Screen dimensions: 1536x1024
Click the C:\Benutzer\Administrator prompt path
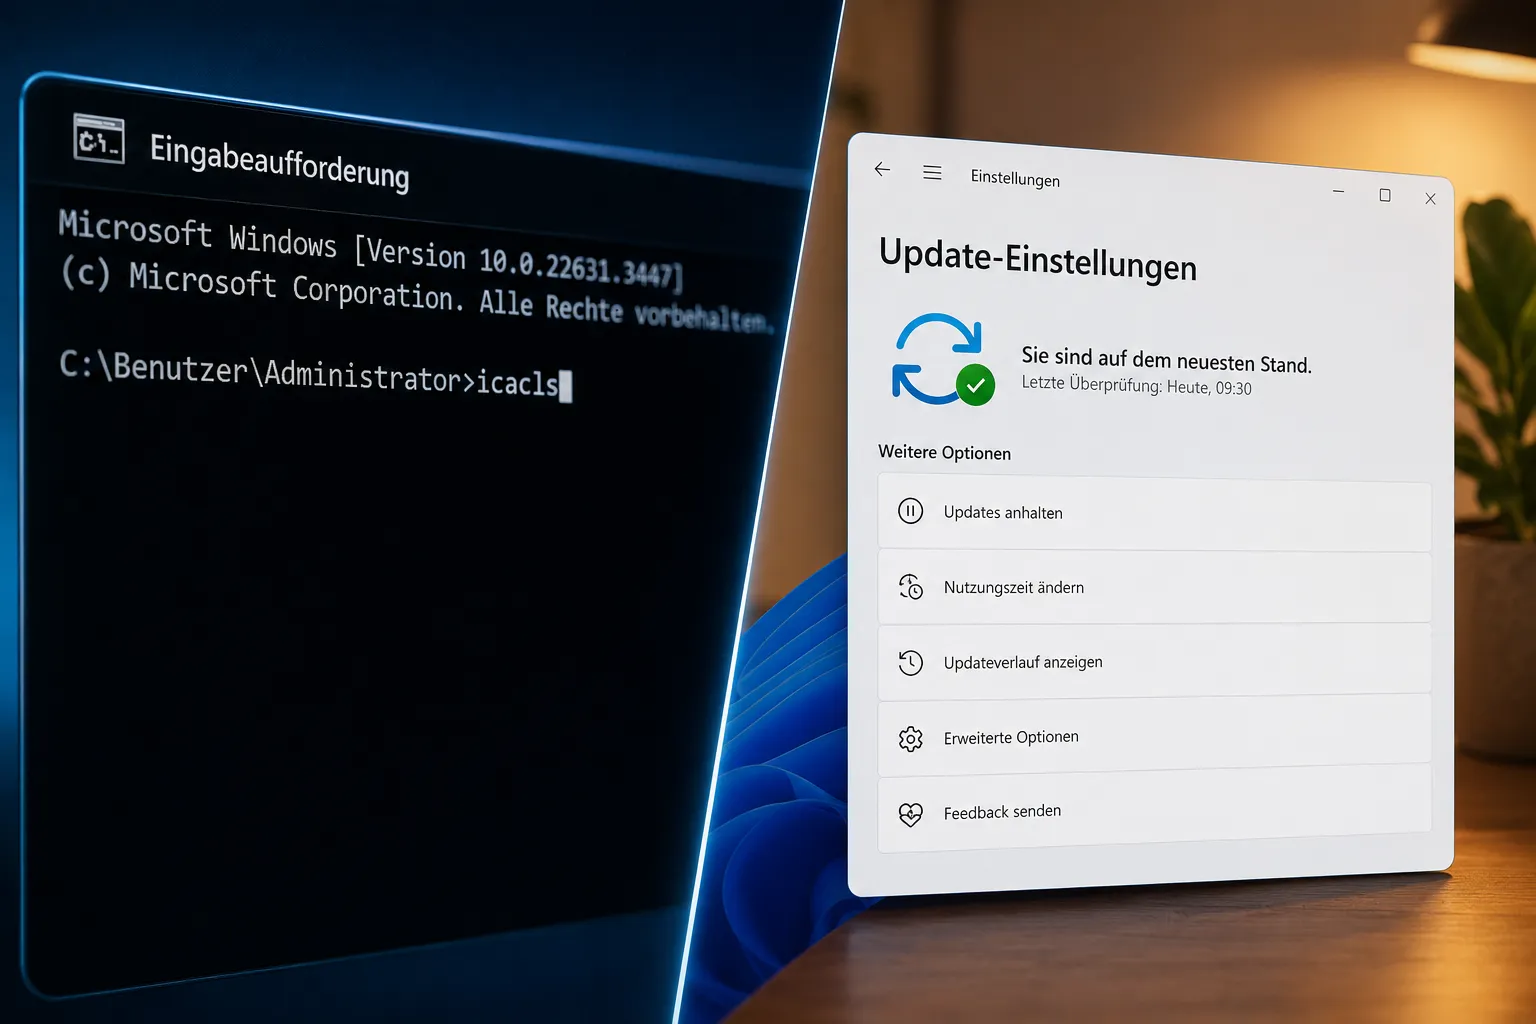click(x=260, y=372)
